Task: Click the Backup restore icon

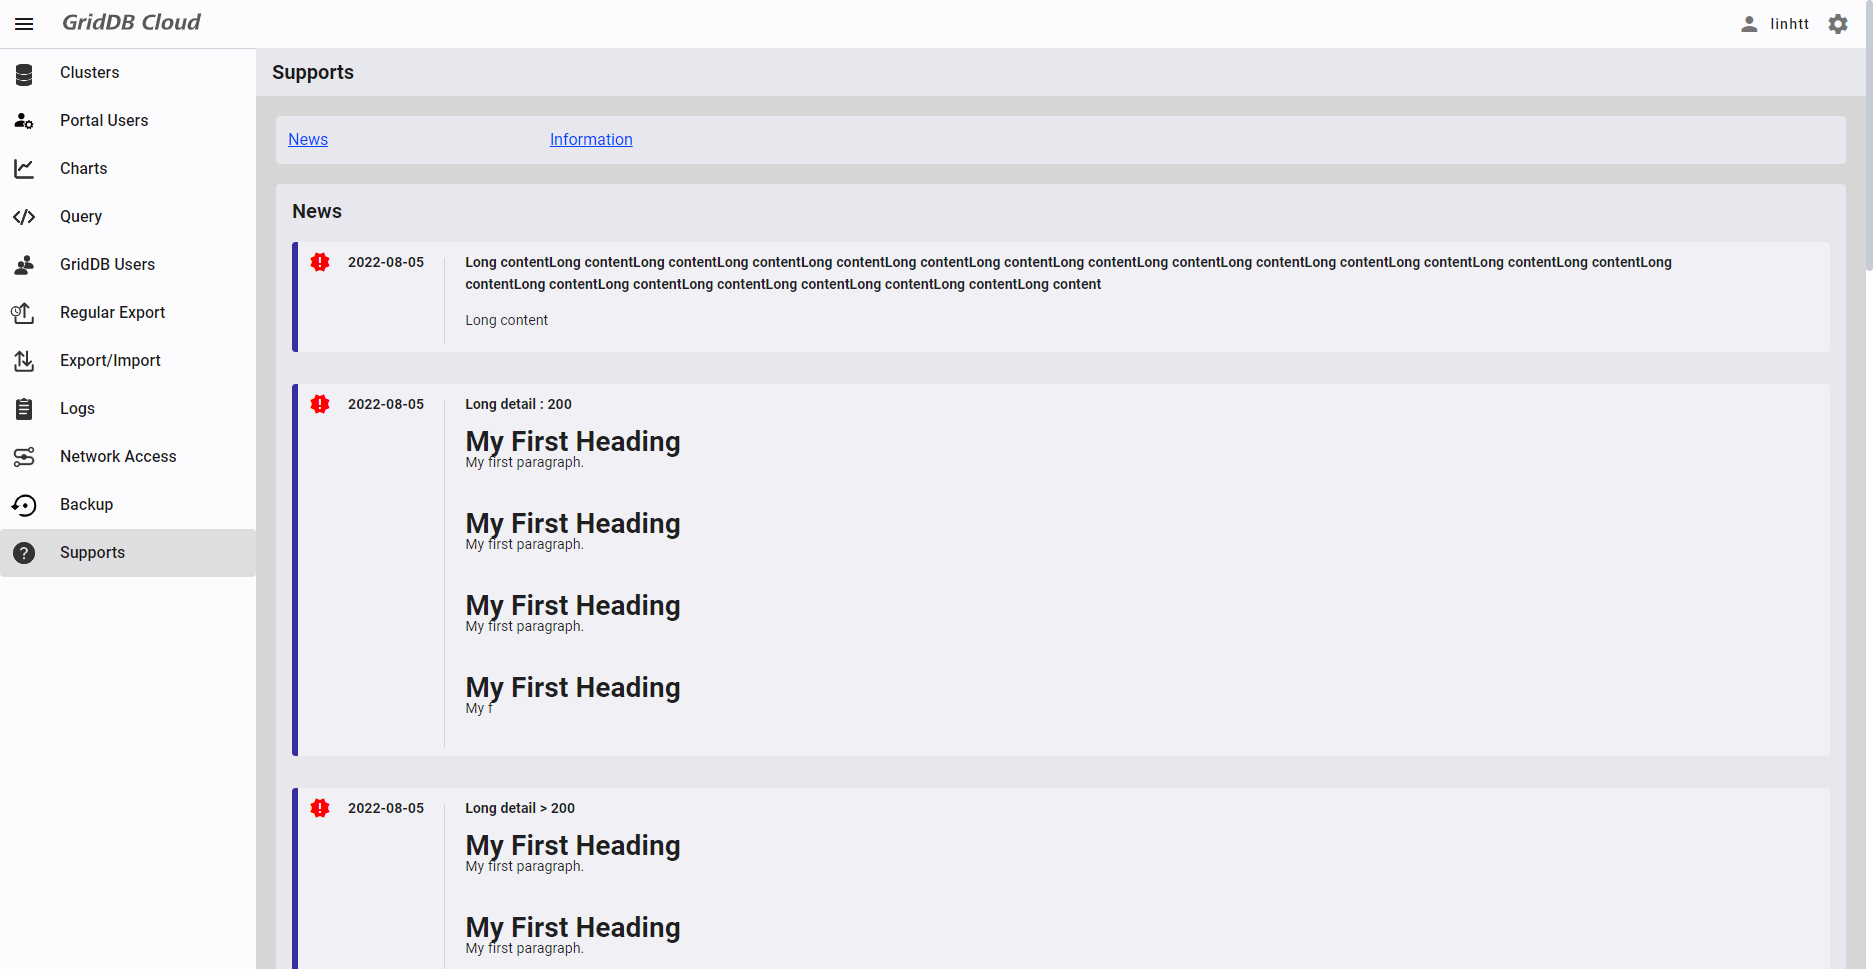Action: (24, 505)
